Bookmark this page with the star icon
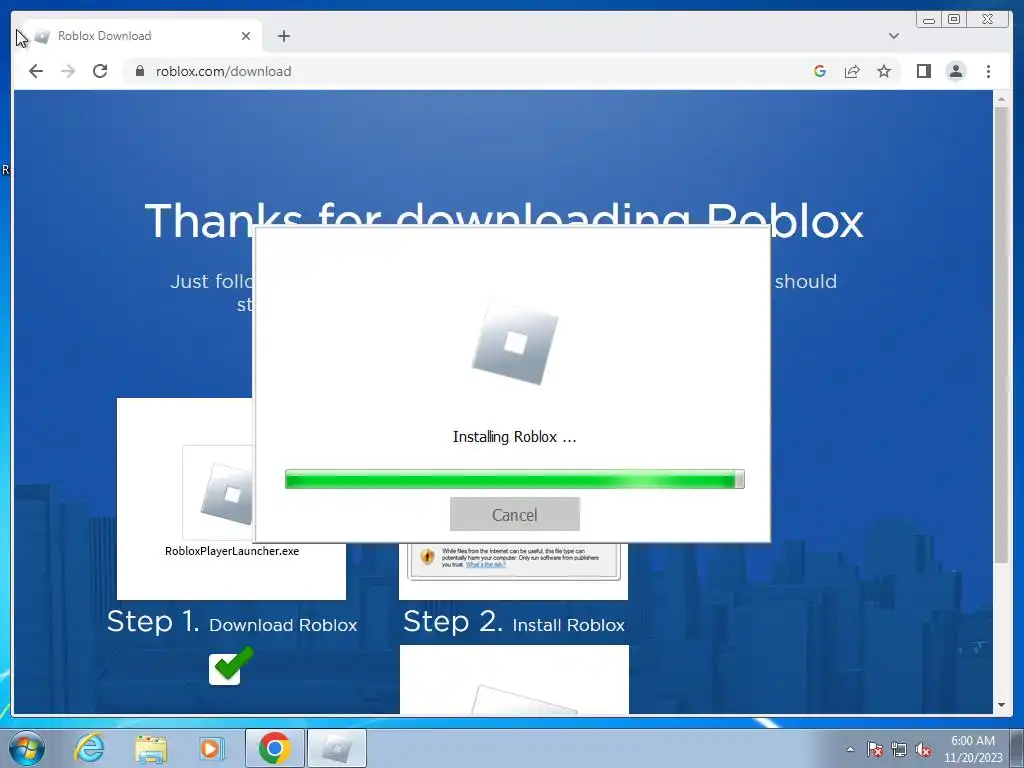Viewport: 1024px width, 768px height. point(884,71)
